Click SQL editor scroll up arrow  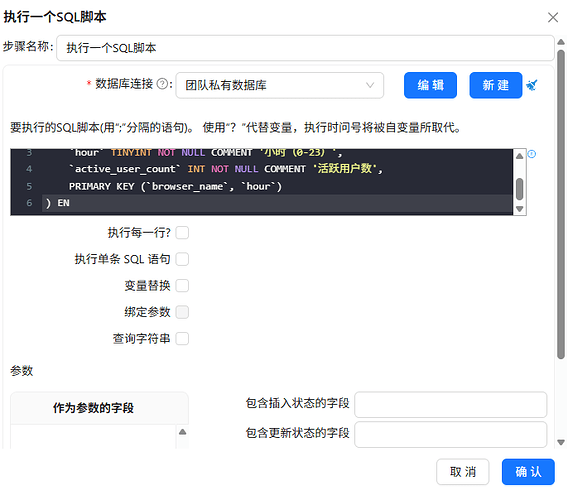point(519,156)
